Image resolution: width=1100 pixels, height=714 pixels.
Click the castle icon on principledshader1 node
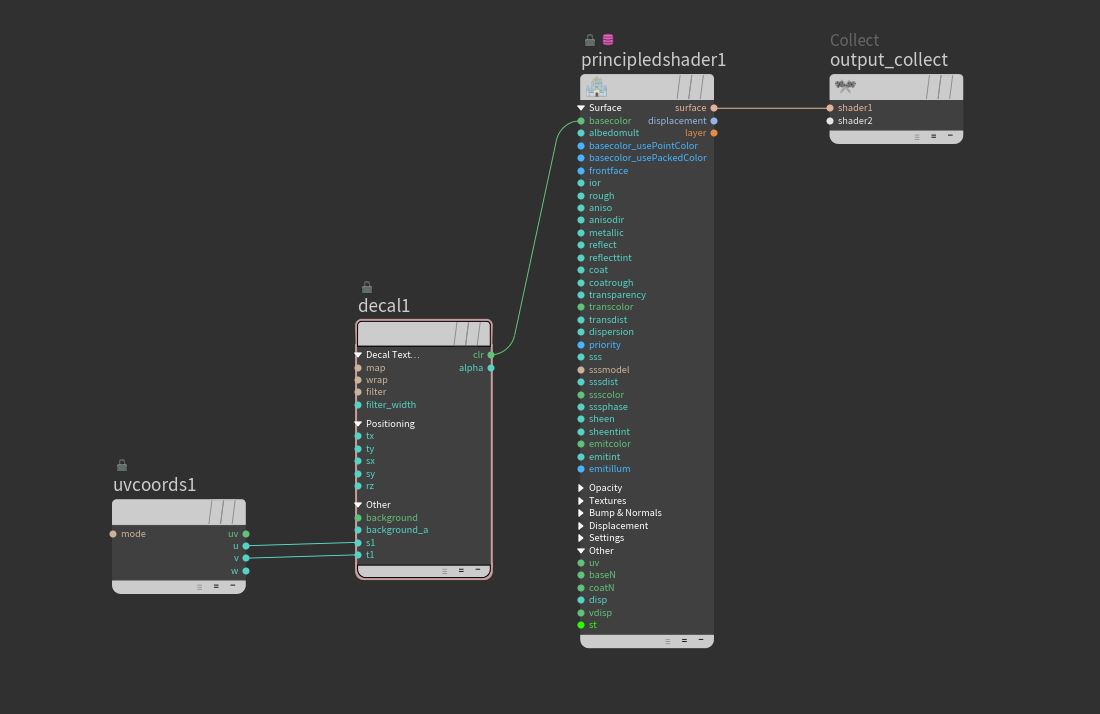597,88
